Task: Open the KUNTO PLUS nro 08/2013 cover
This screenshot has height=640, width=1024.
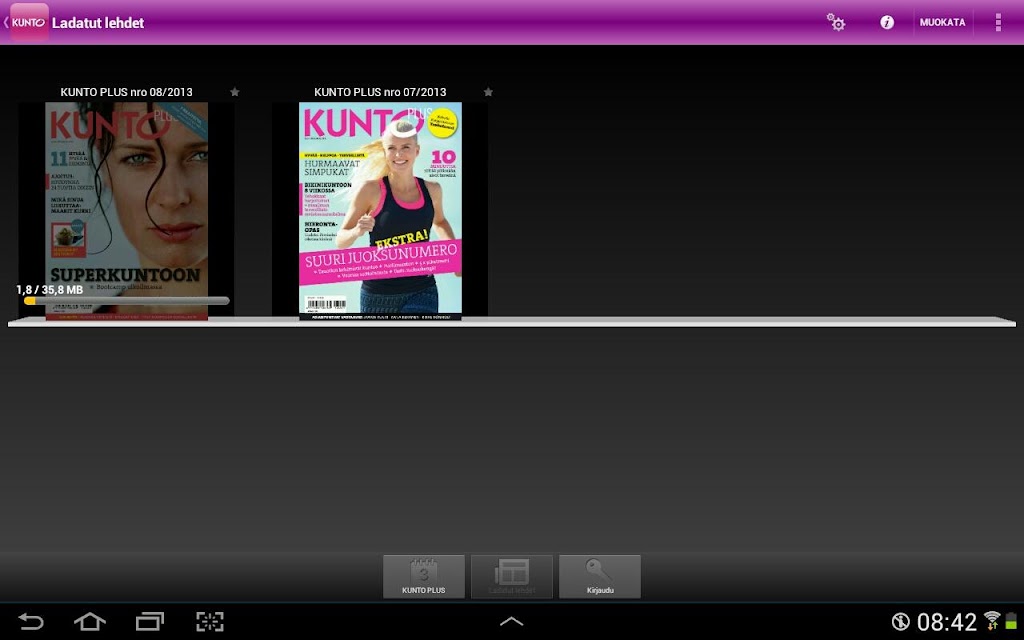Action: pos(126,210)
